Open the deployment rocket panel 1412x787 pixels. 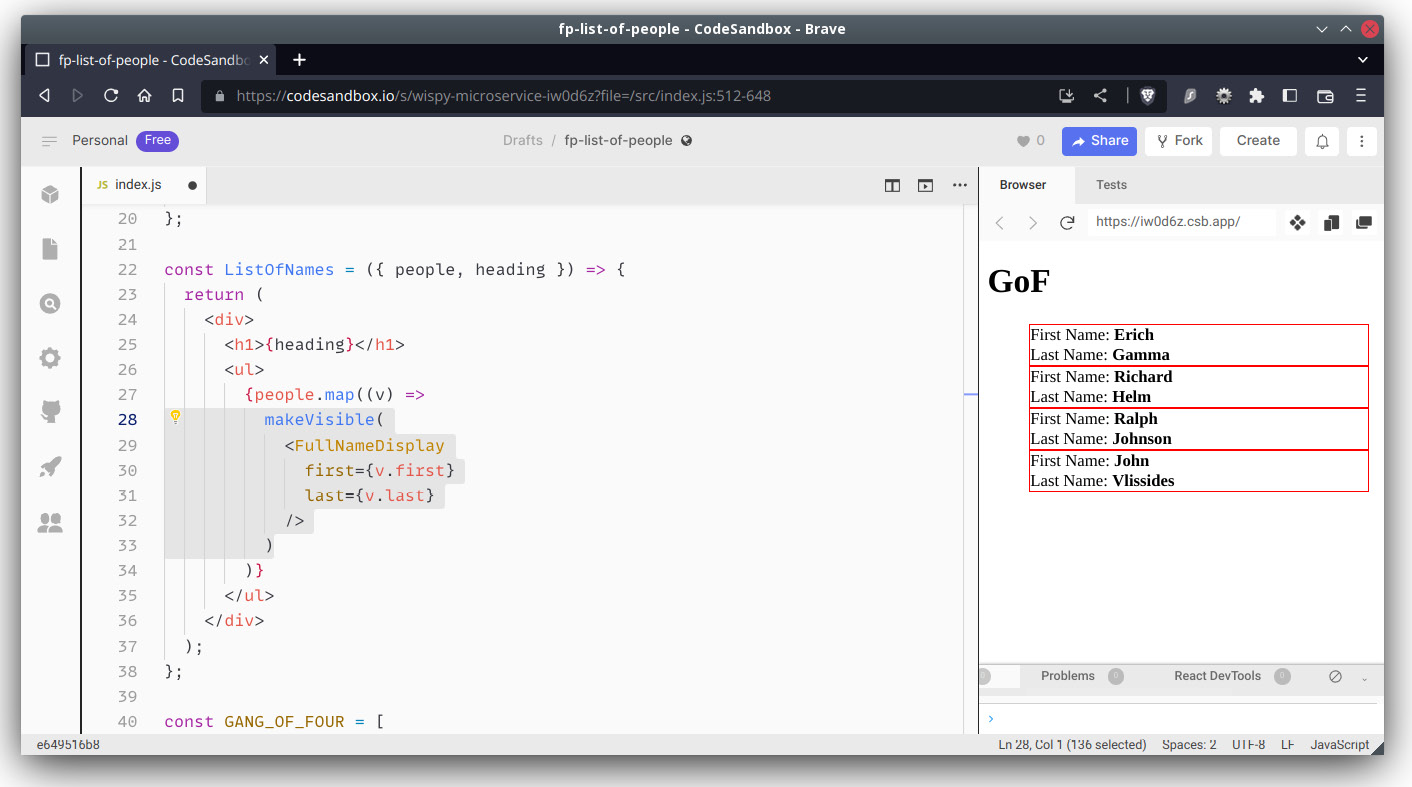tap(50, 467)
